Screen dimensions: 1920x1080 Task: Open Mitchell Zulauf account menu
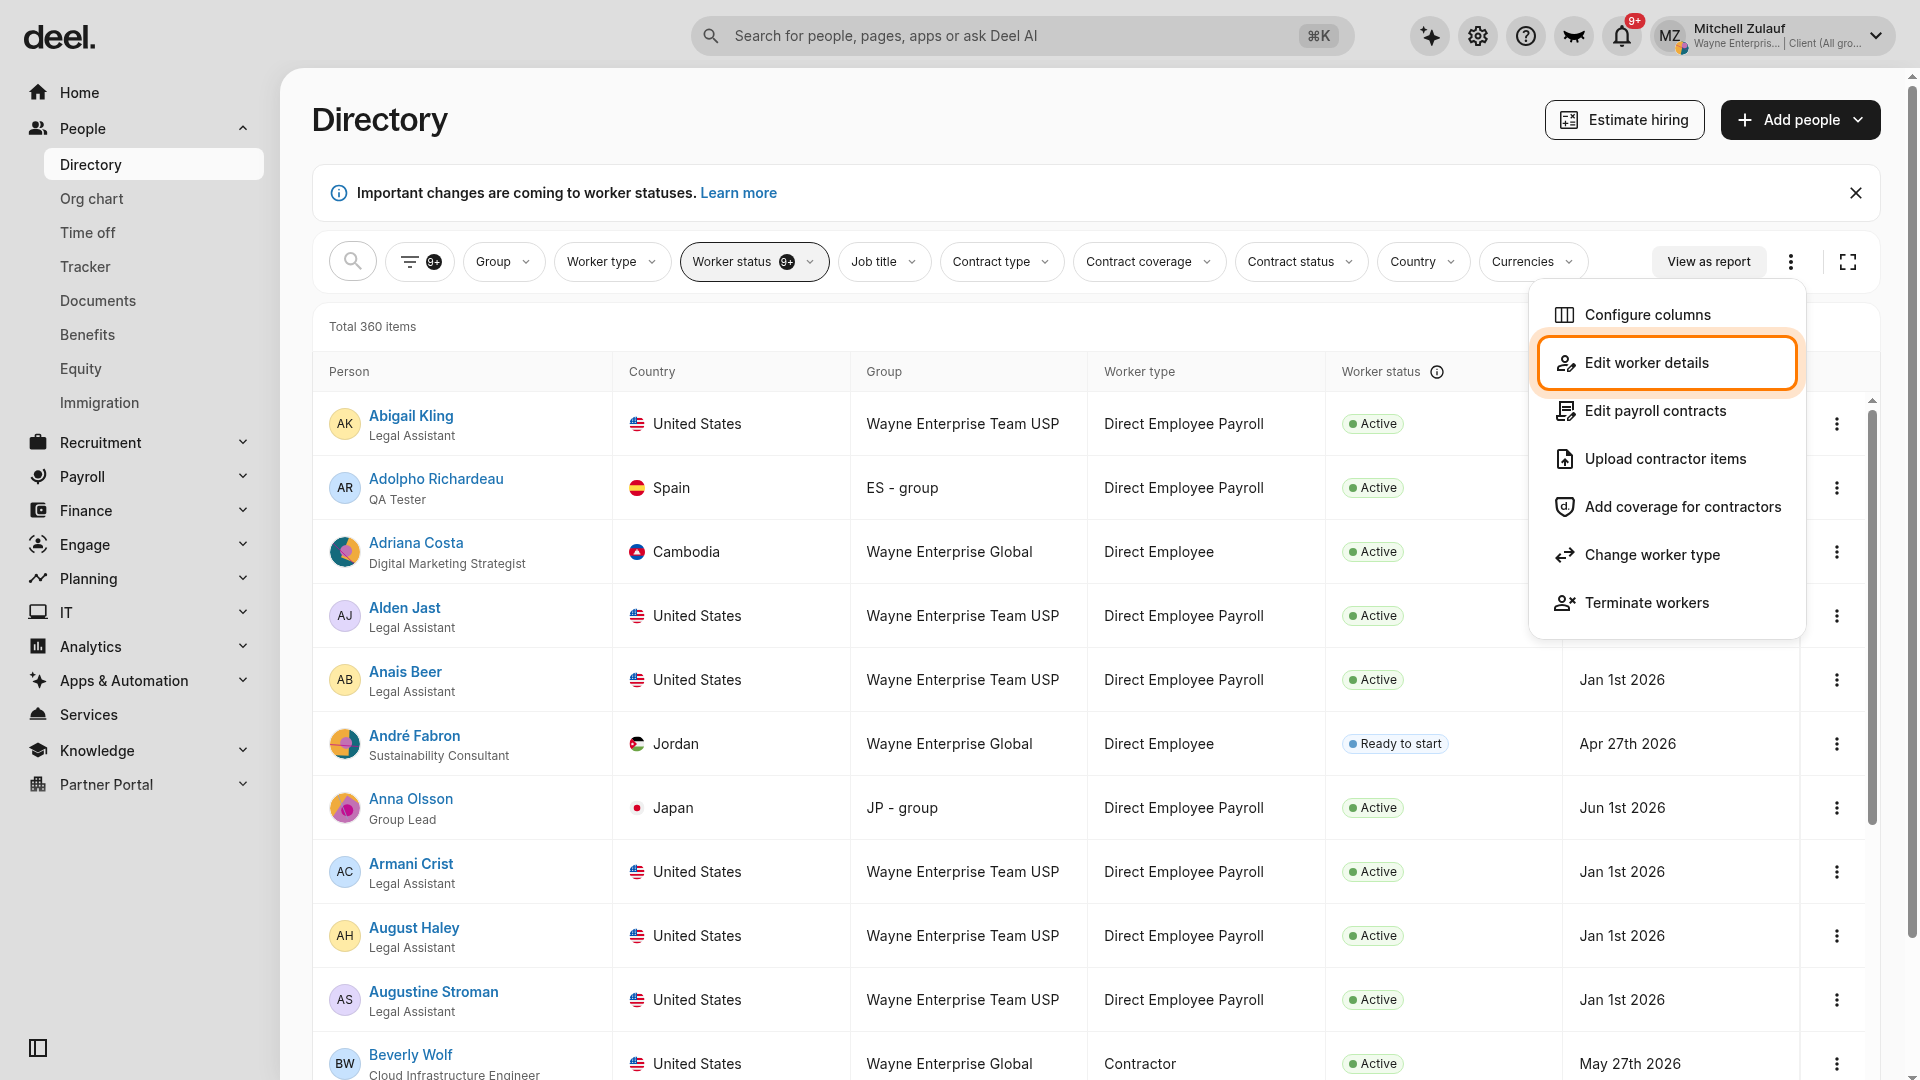(1772, 36)
